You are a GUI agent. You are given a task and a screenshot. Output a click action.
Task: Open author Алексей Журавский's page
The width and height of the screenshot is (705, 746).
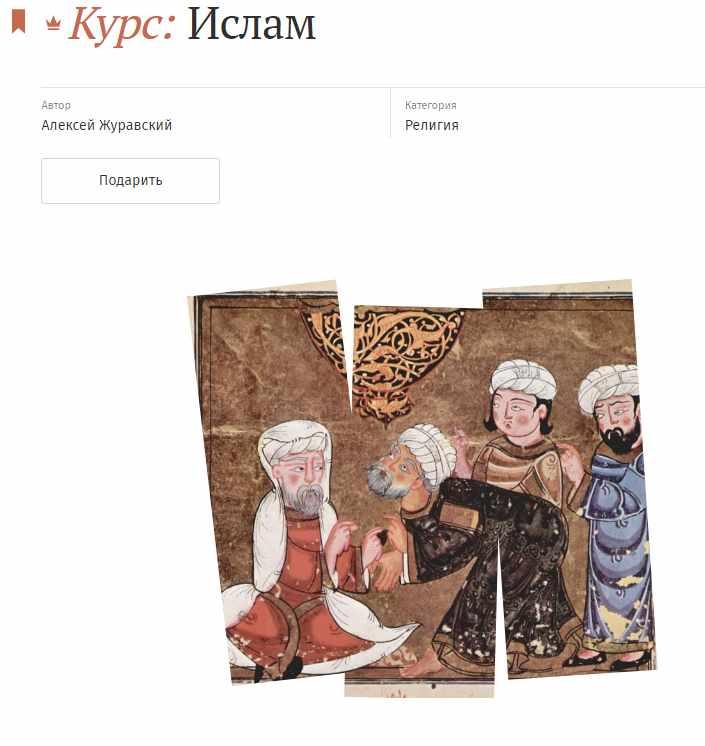coord(107,125)
